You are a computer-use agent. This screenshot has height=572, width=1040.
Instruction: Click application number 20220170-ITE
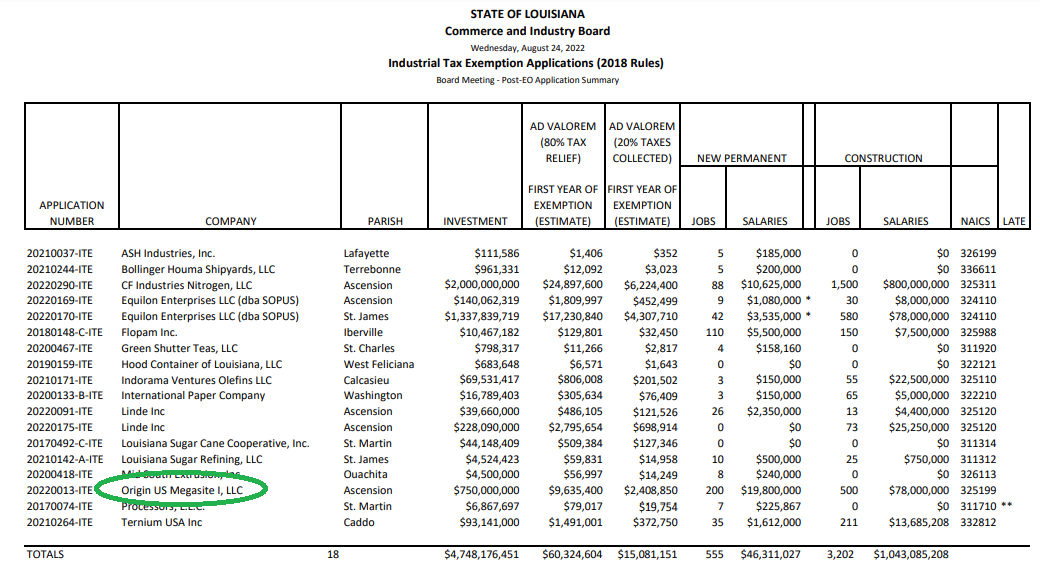pos(60,317)
